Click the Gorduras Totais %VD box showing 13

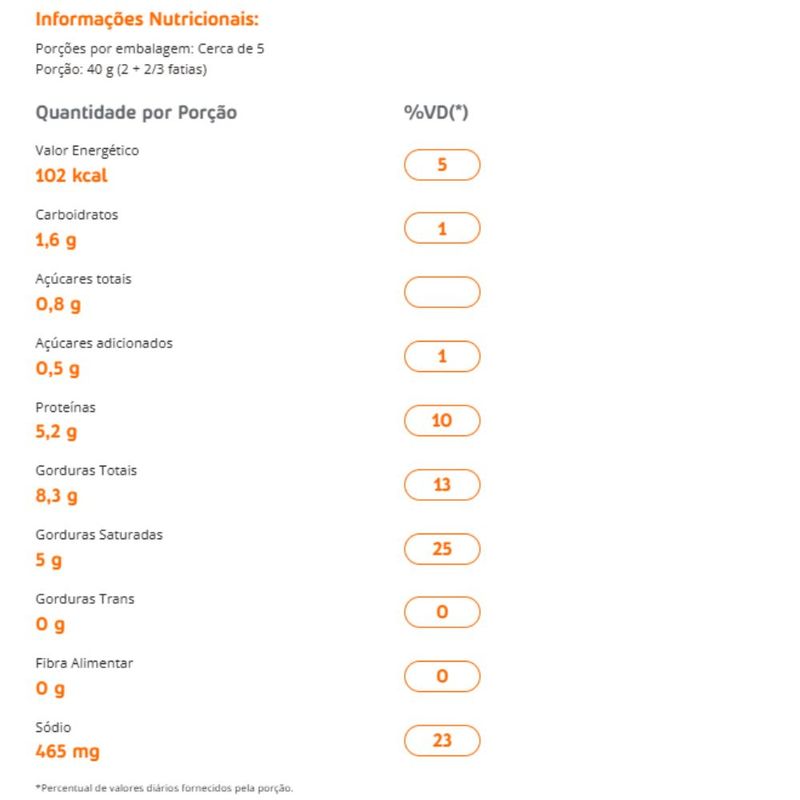tap(442, 485)
